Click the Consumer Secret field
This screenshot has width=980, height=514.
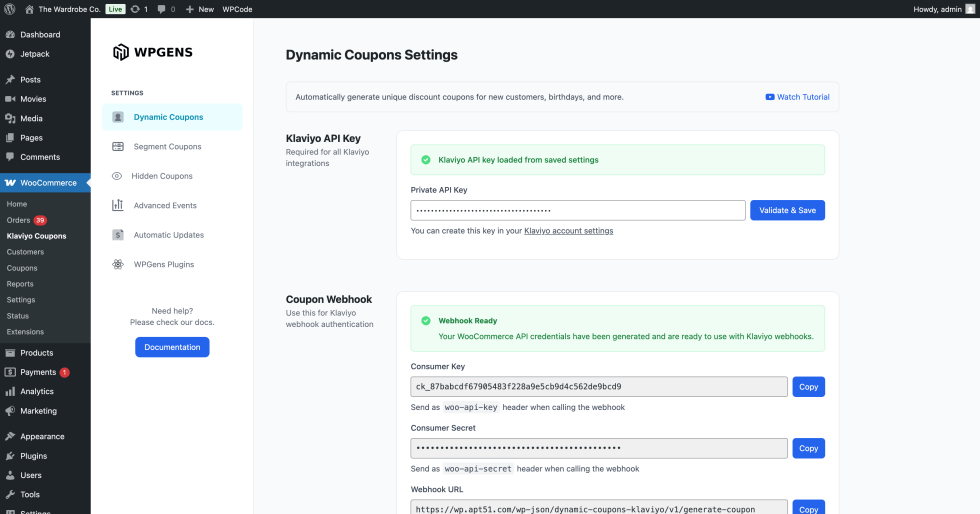pyautogui.click(x=599, y=448)
